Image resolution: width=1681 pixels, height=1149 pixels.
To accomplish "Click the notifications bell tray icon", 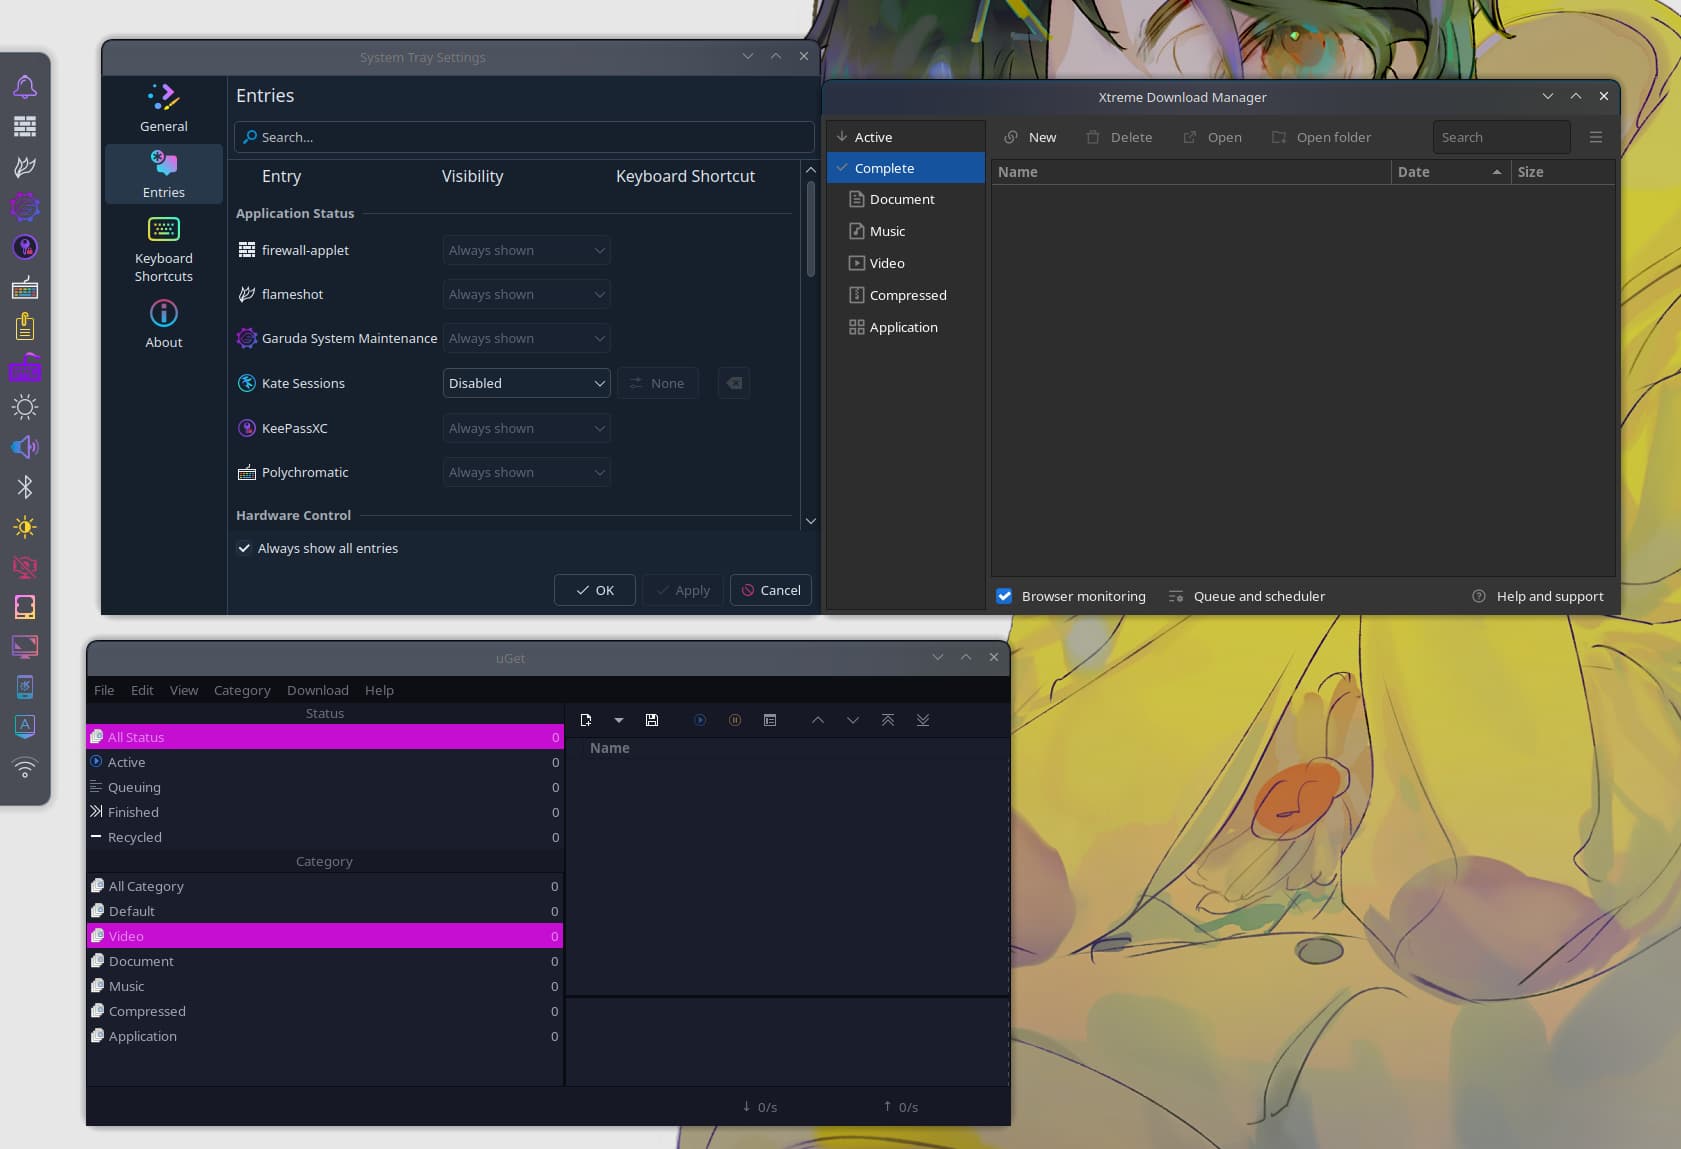I will pyautogui.click(x=25, y=87).
